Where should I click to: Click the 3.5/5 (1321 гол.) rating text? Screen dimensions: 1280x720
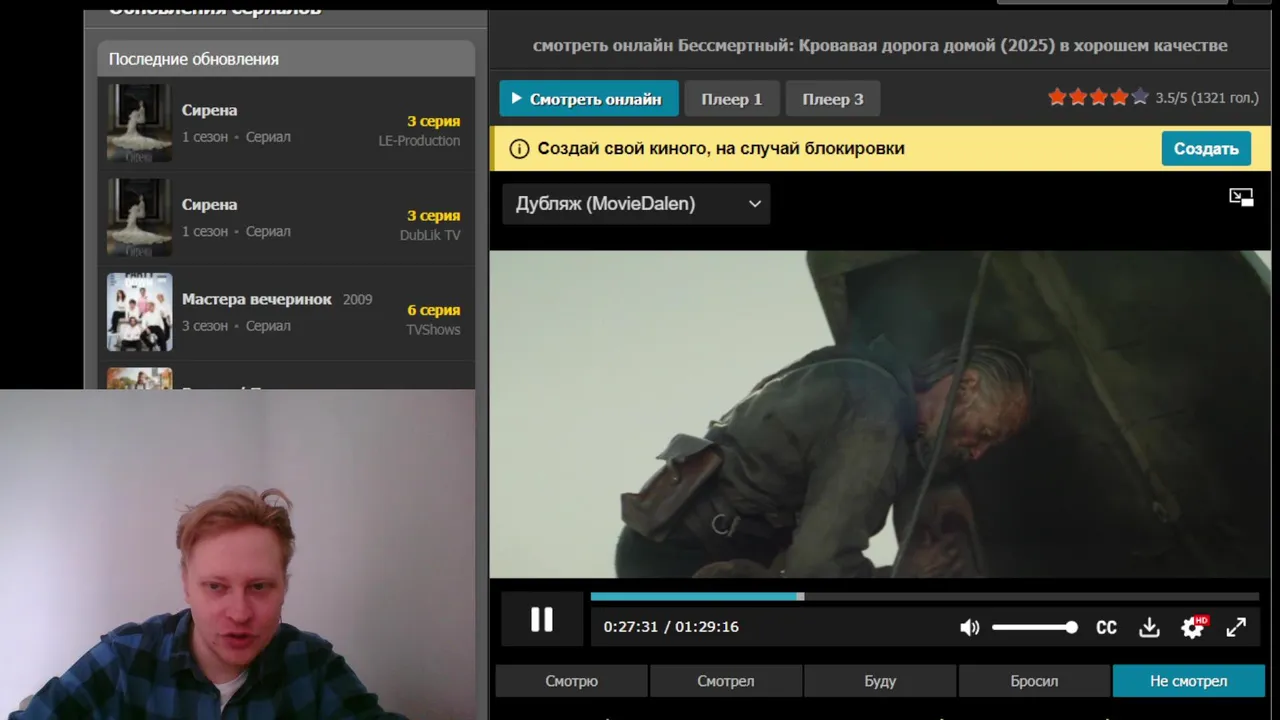[1207, 98]
